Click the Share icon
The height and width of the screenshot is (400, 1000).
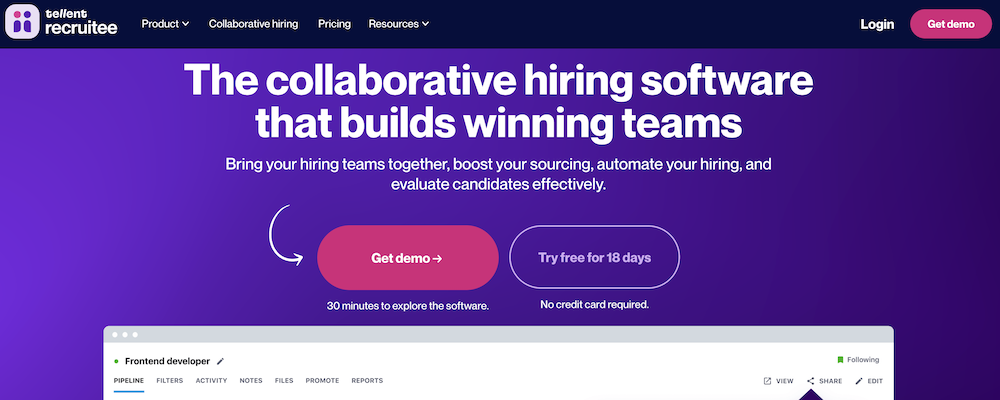pyautogui.click(x=811, y=381)
